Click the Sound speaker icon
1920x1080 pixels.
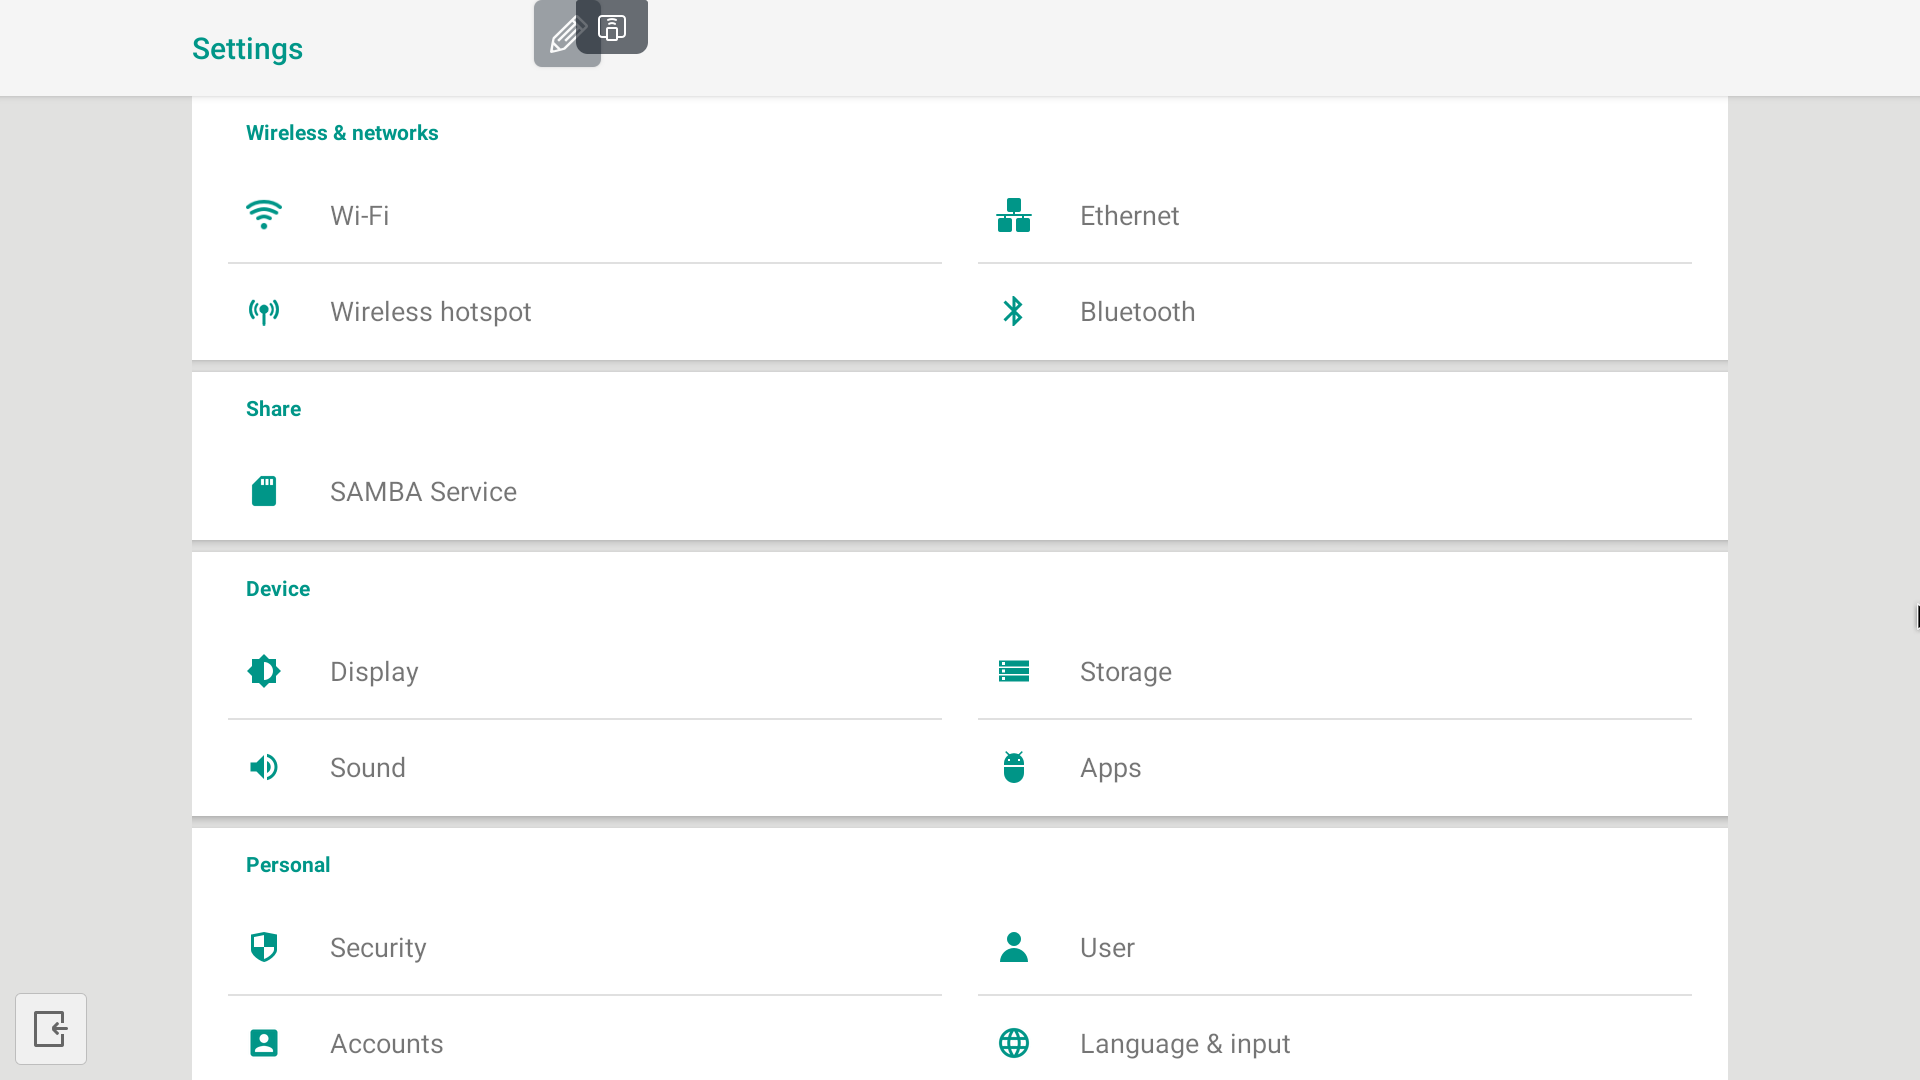[264, 767]
